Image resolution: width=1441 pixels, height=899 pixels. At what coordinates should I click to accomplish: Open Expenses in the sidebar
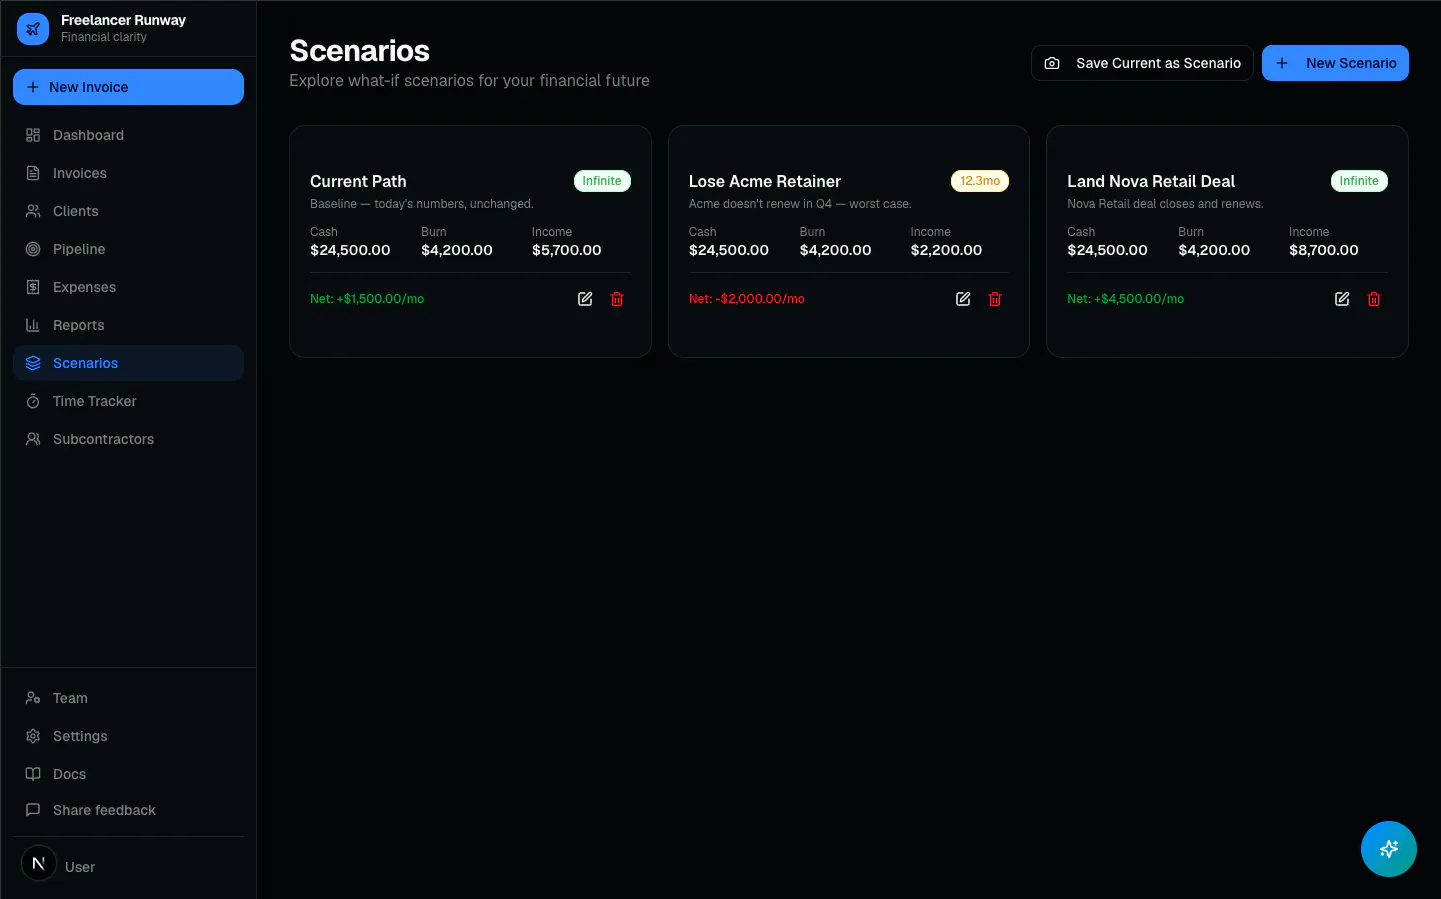click(x=128, y=287)
